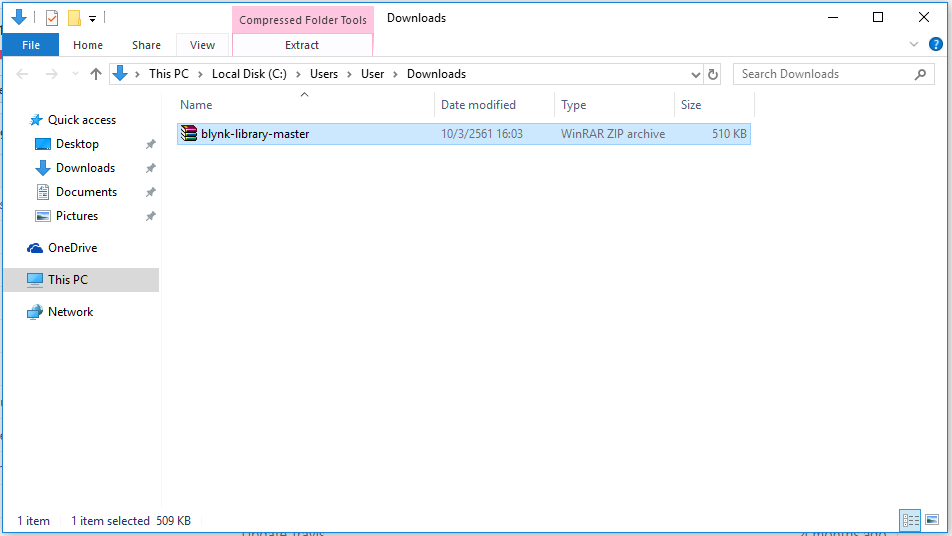The height and width of the screenshot is (536, 952).
Task: Select the blynk-library-master ZIP file
Action: (255, 134)
